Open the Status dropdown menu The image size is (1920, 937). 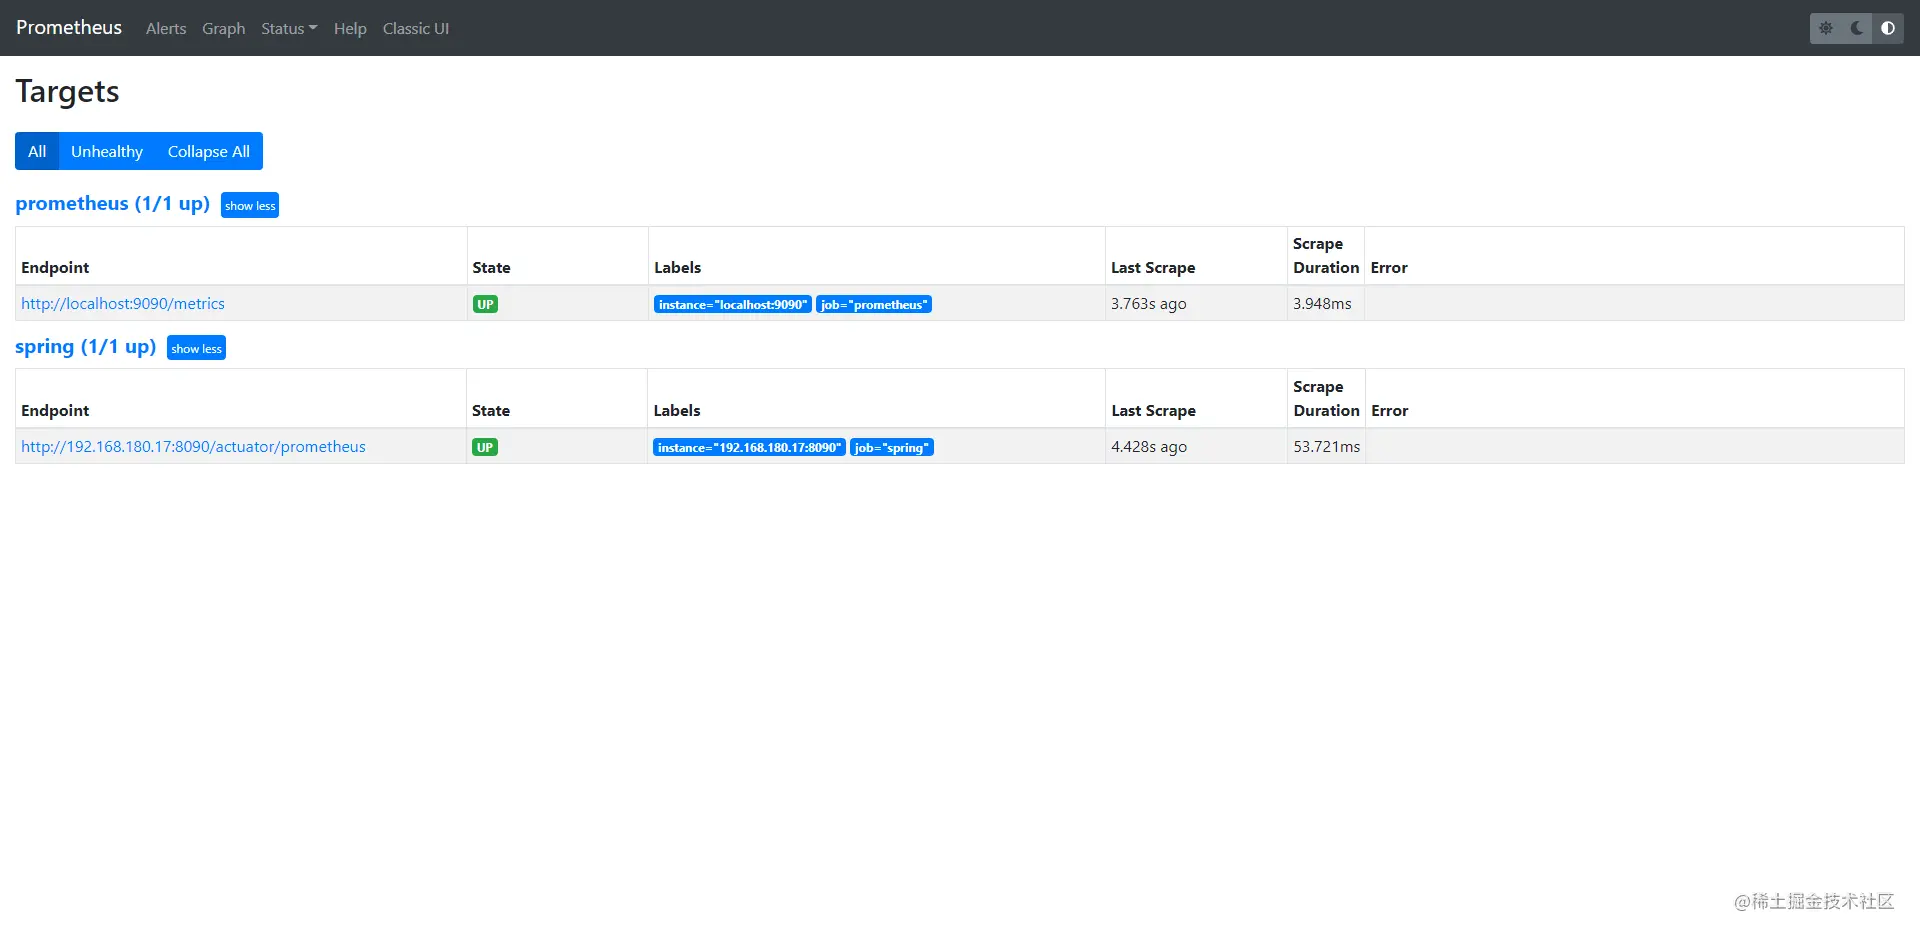(289, 28)
